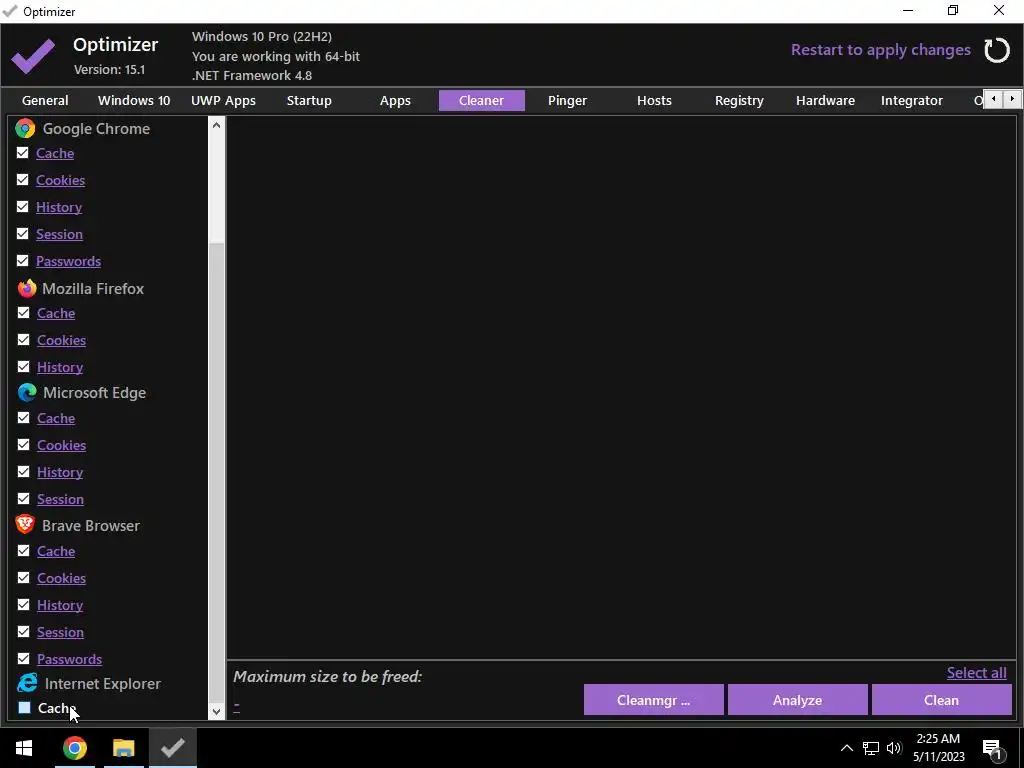Viewport: 1024px width, 768px height.
Task: Click the Clean button
Action: click(941, 700)
